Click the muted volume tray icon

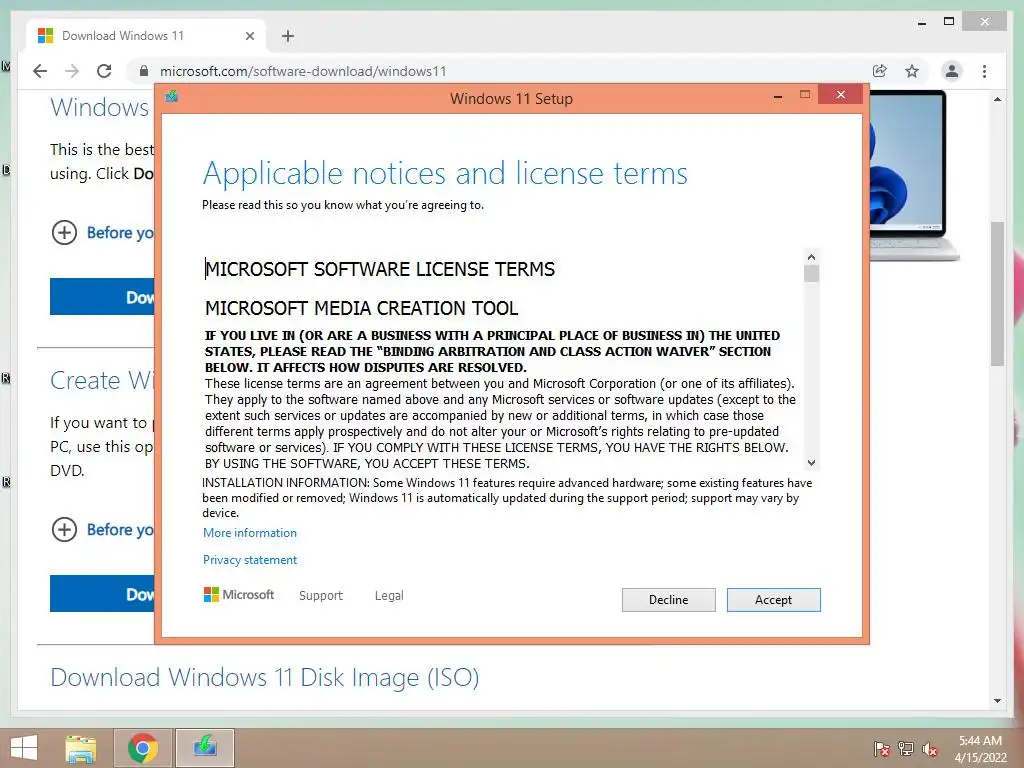coord(930,749)
